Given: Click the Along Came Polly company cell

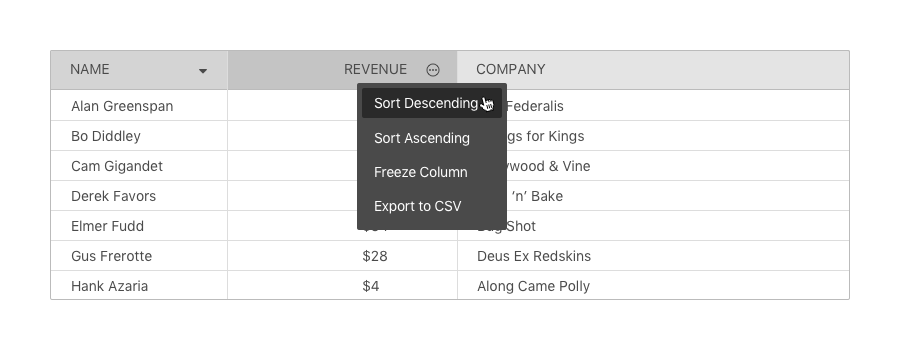Looking at the screenshot, I should [x=653, y=285].
